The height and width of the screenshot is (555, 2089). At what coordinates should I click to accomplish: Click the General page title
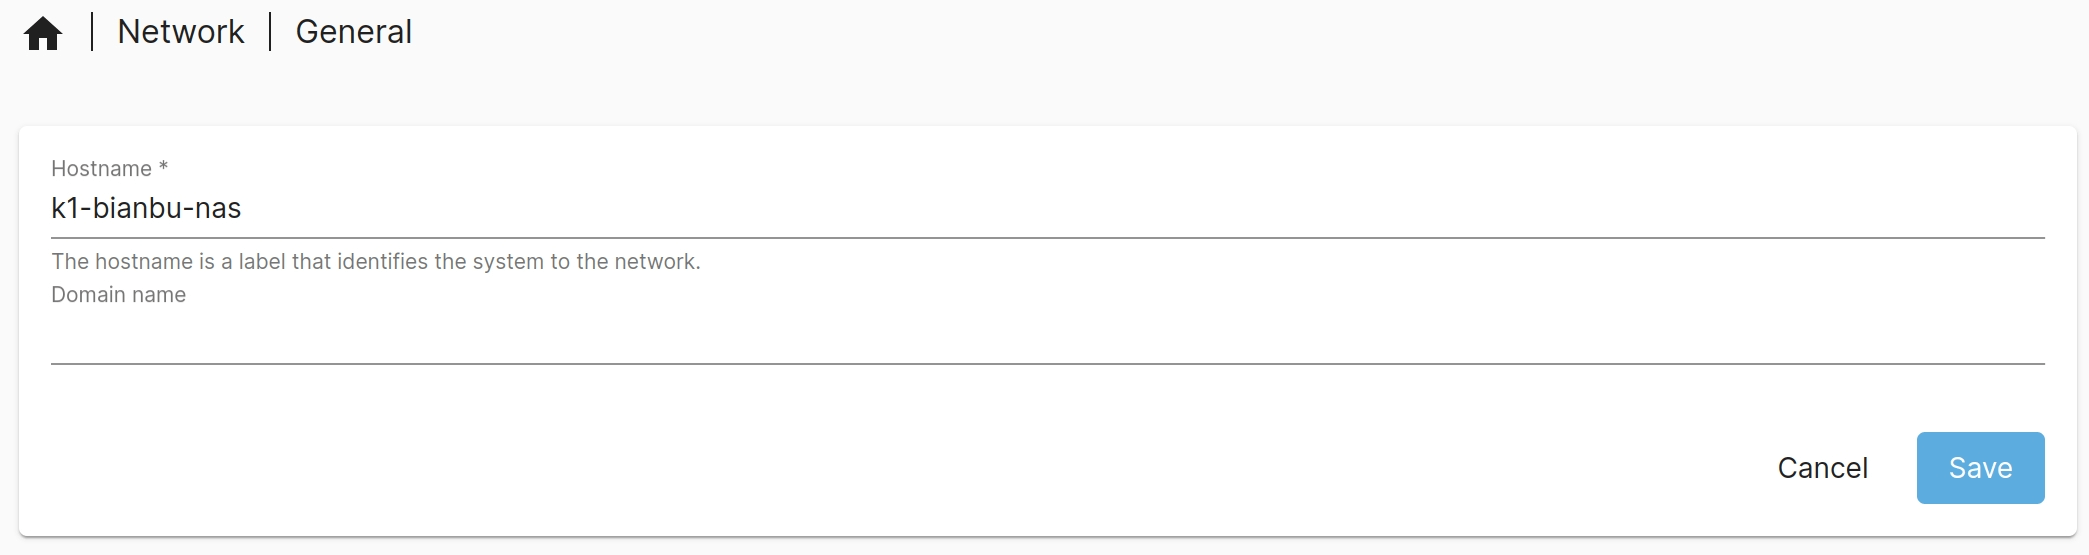pos(353,32)
